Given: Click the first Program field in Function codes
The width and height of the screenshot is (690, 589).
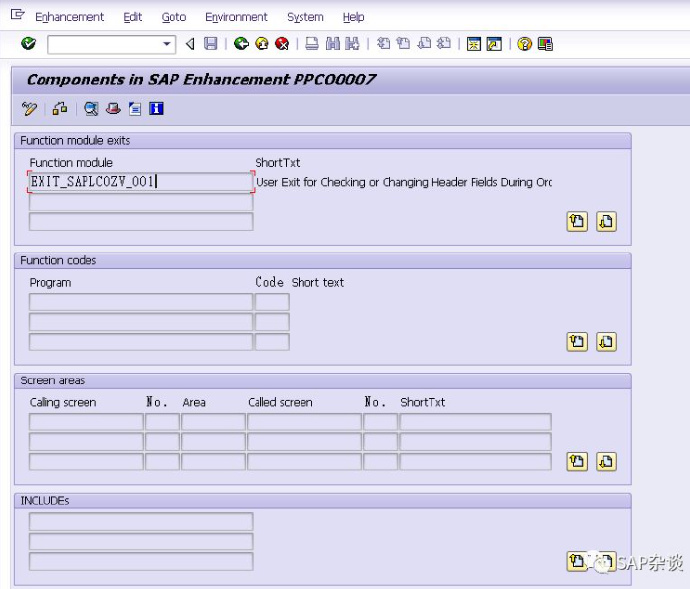Looking at the screenshot, I should (x=141, y=302).
